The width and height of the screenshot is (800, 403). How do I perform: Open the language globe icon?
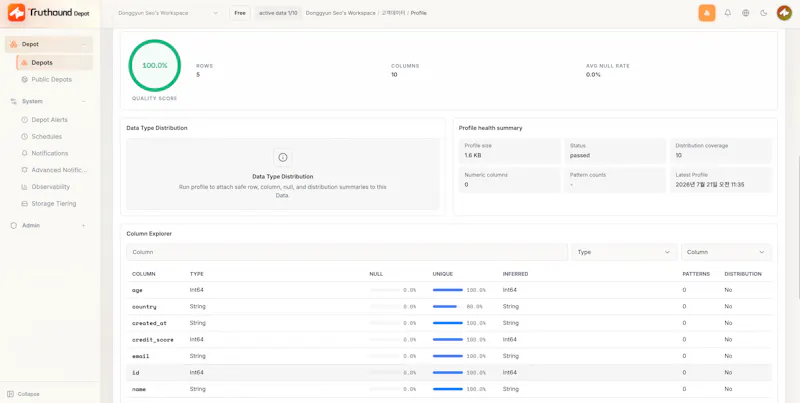tap(745, 13)
